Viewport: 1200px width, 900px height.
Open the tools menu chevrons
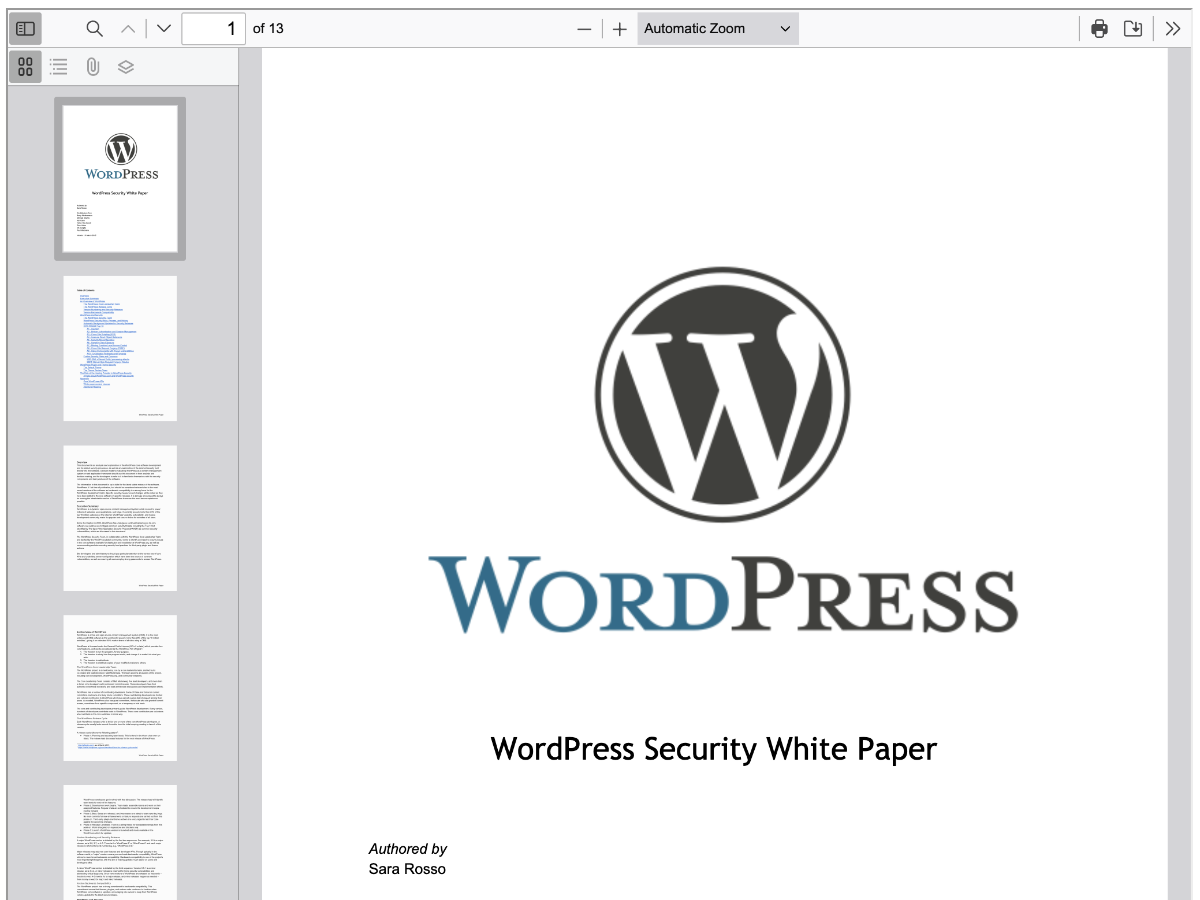tap(1173, 29)
